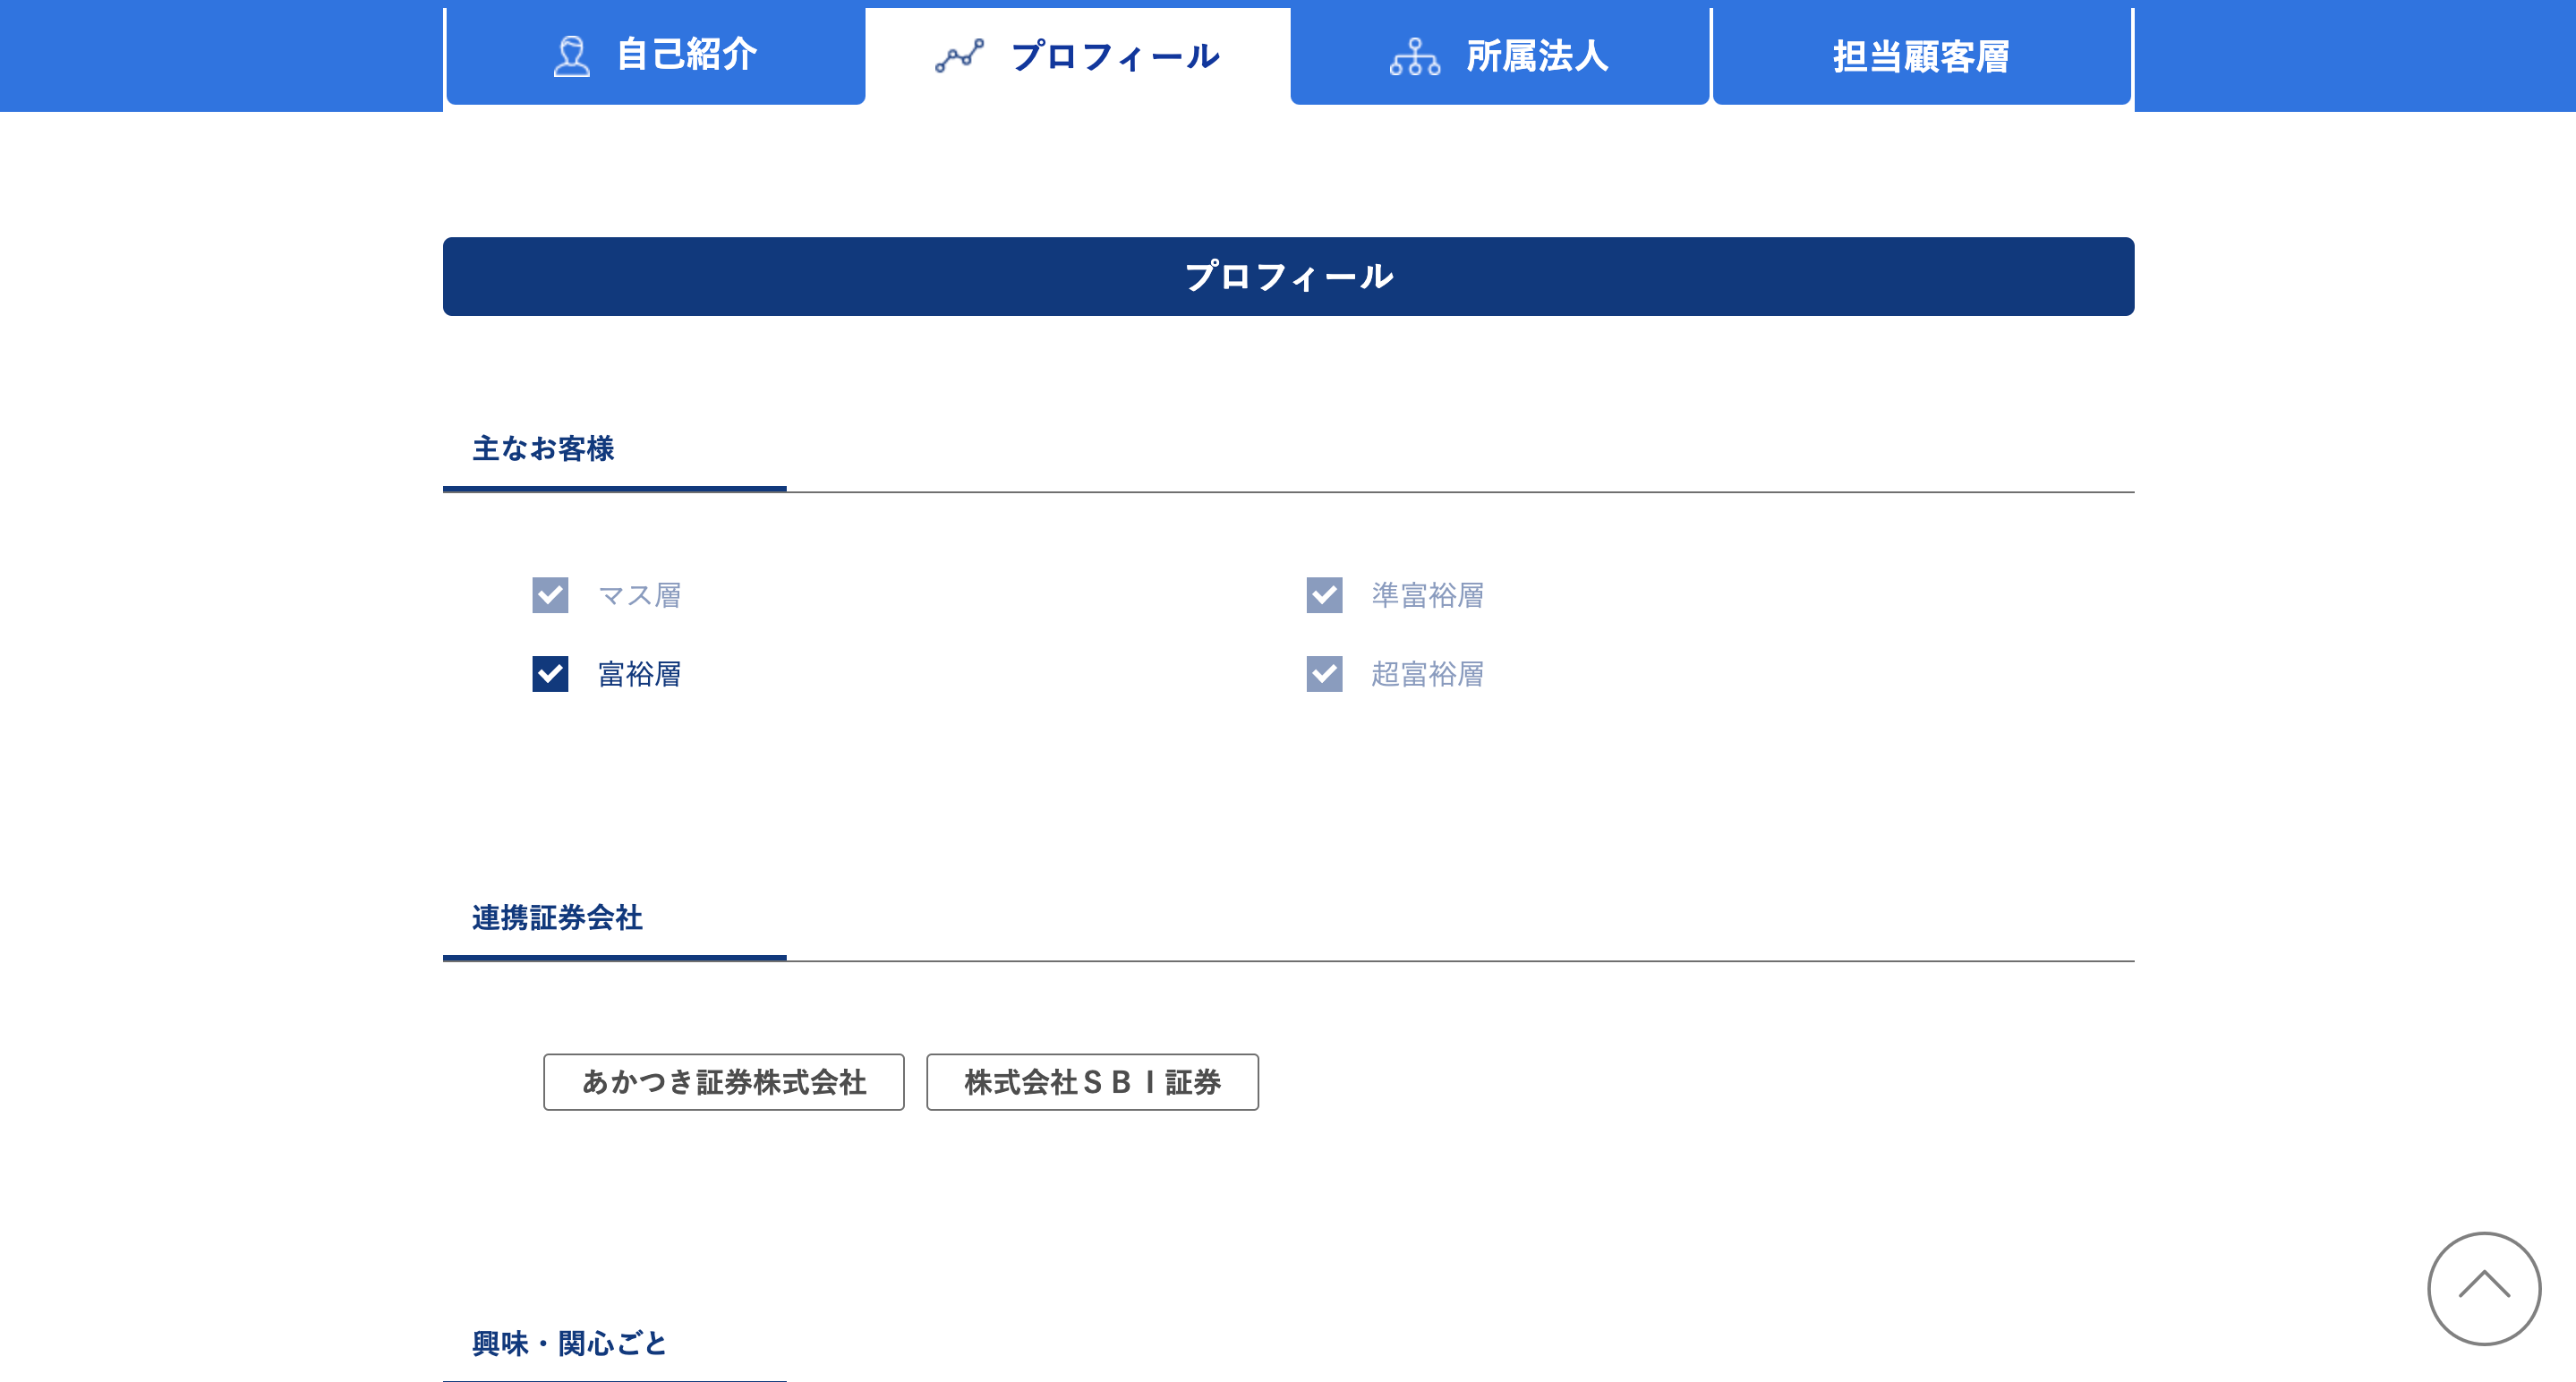This screenshot has width=2576, height=1382.
Task: Toggle the マス層 checkbox
Action: (550, 595)
